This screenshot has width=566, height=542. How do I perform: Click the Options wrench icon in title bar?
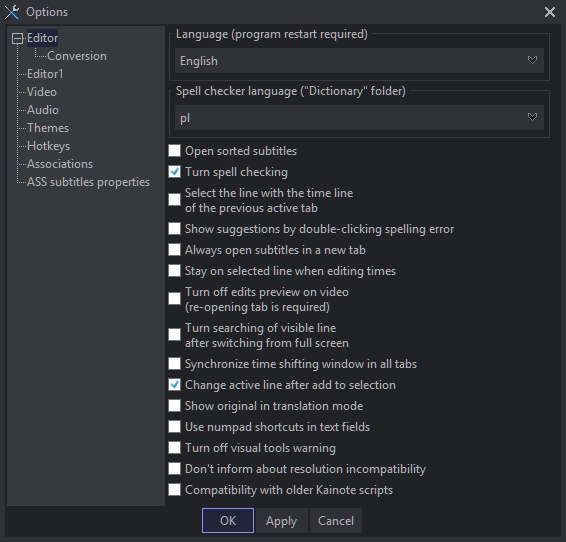pyautogui.click(x=12, y=12)
